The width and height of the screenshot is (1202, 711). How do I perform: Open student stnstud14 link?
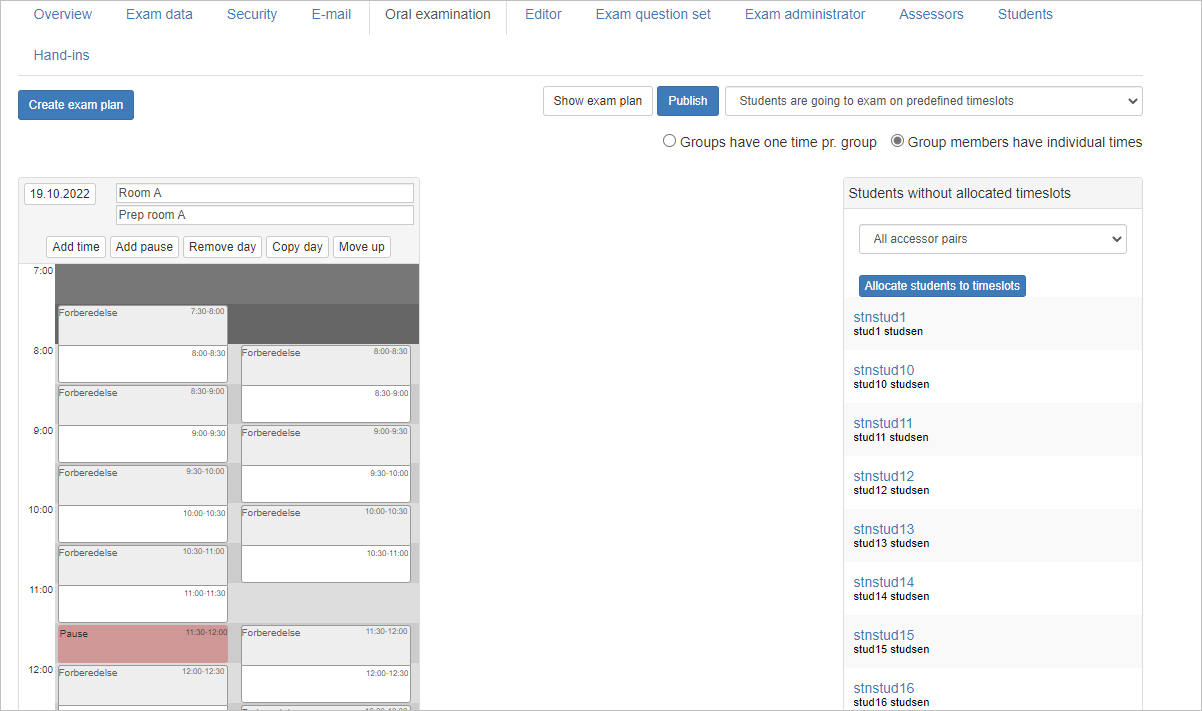(884, 582)
